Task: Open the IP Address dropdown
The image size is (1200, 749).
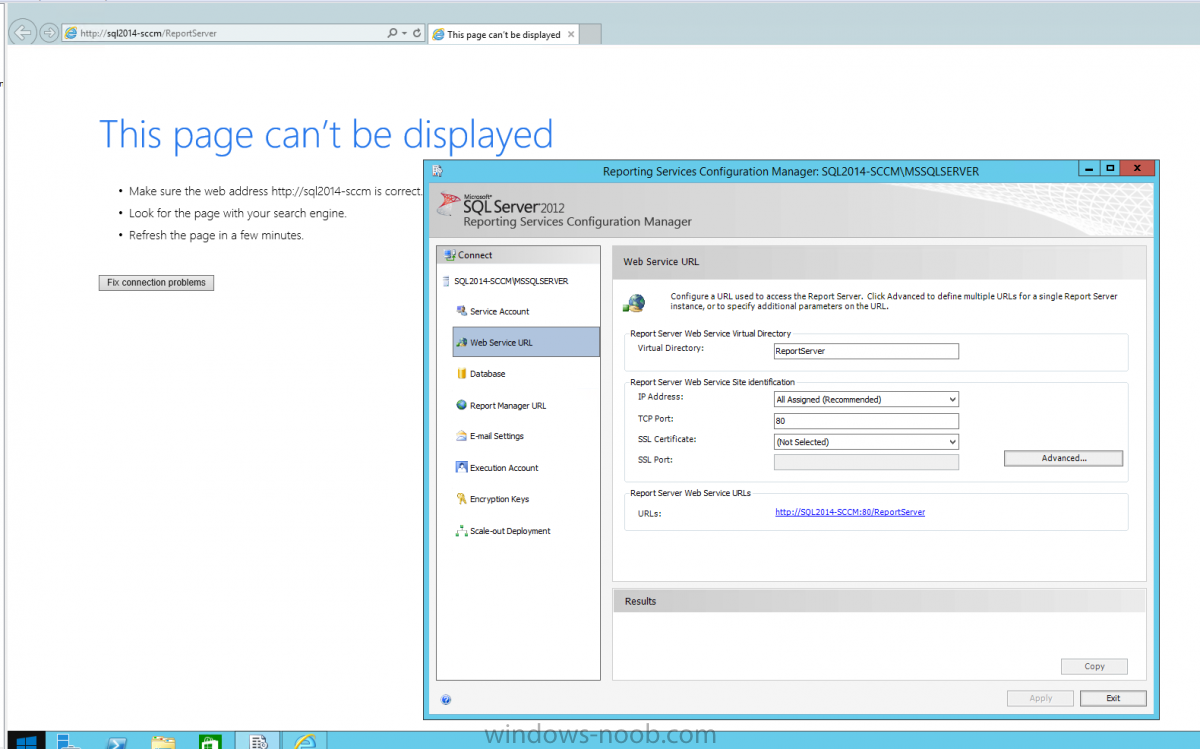Action: (x=952, y=399)
